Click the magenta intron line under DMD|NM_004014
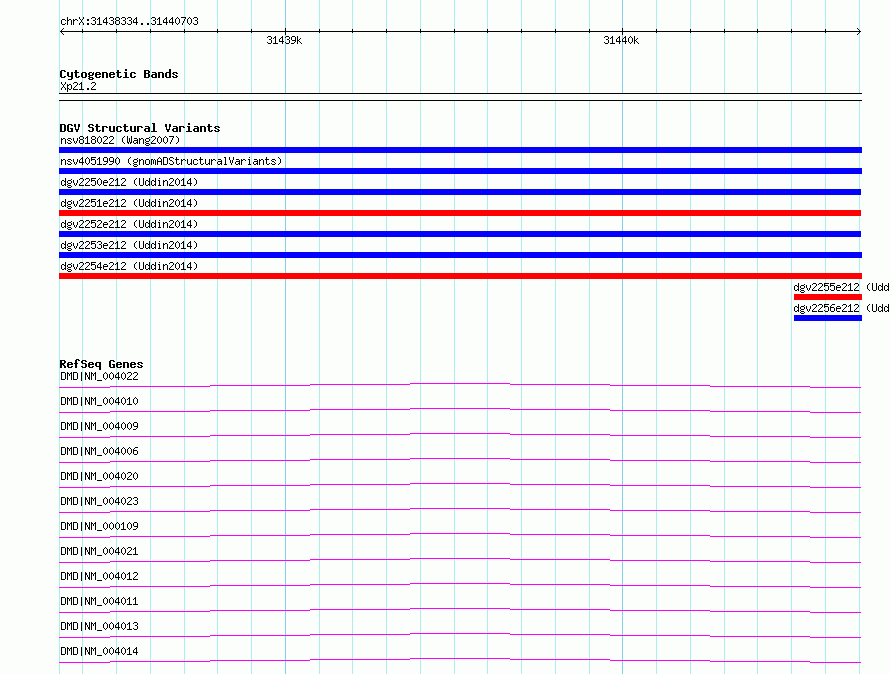 point(460,659)
